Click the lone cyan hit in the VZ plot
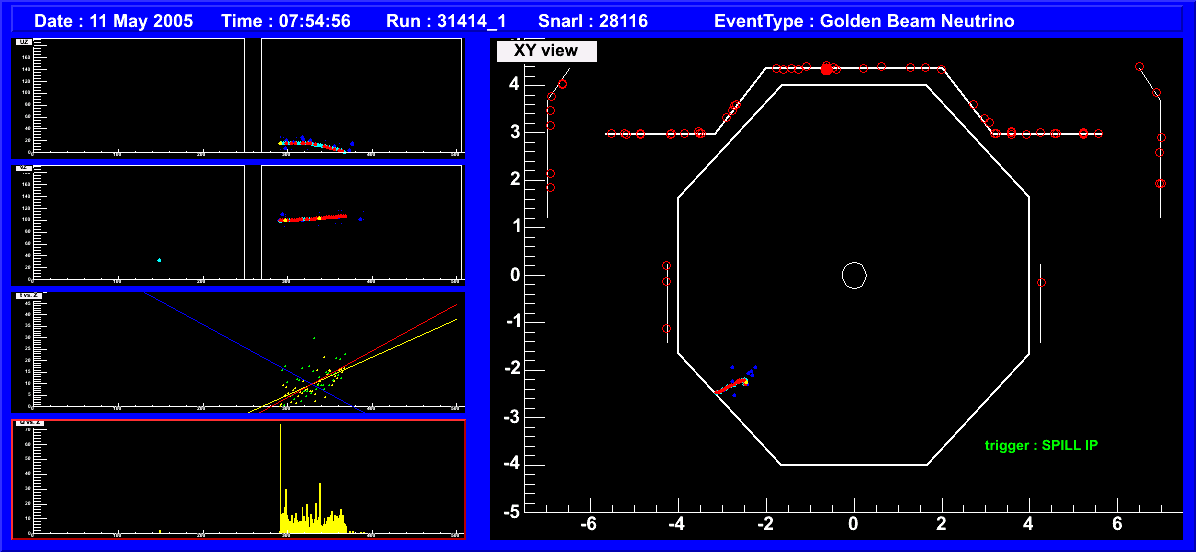This screenshot has width=1196, height=552. 159,260
